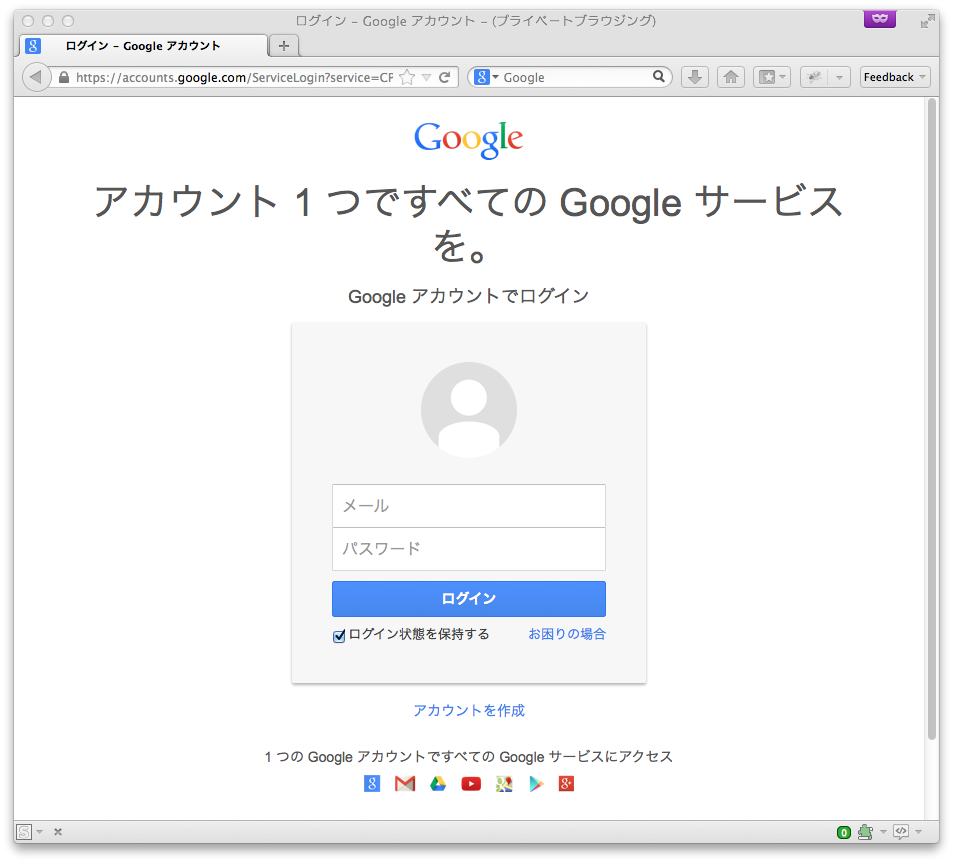This screenshot has width=953, height=863.
Task: Open the お困りの場合 help link
Action: 566,634
